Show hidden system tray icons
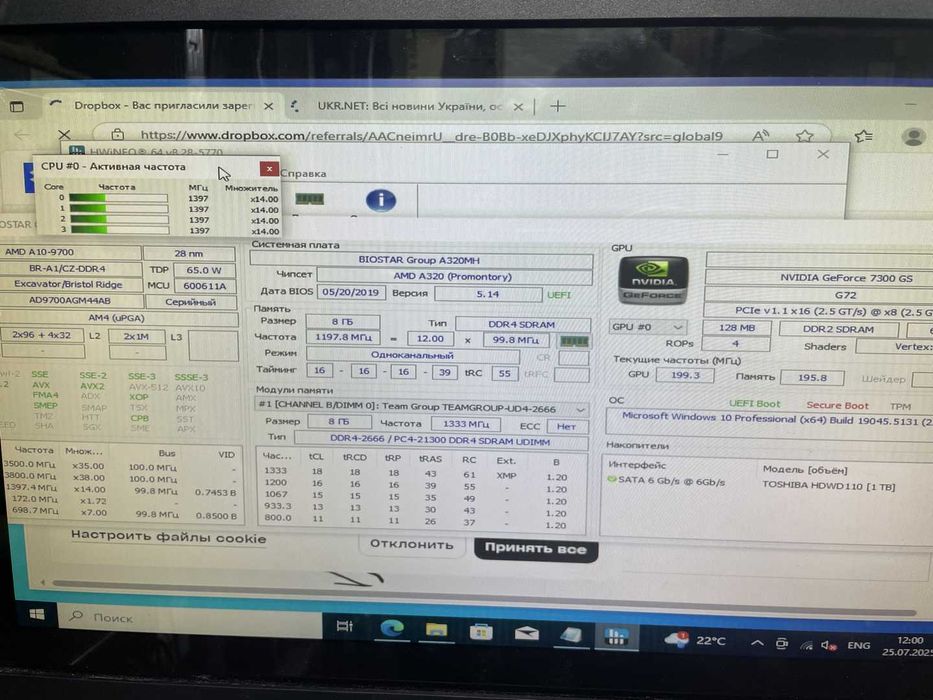This screenshot has height=700, width=933. point(757,643)
